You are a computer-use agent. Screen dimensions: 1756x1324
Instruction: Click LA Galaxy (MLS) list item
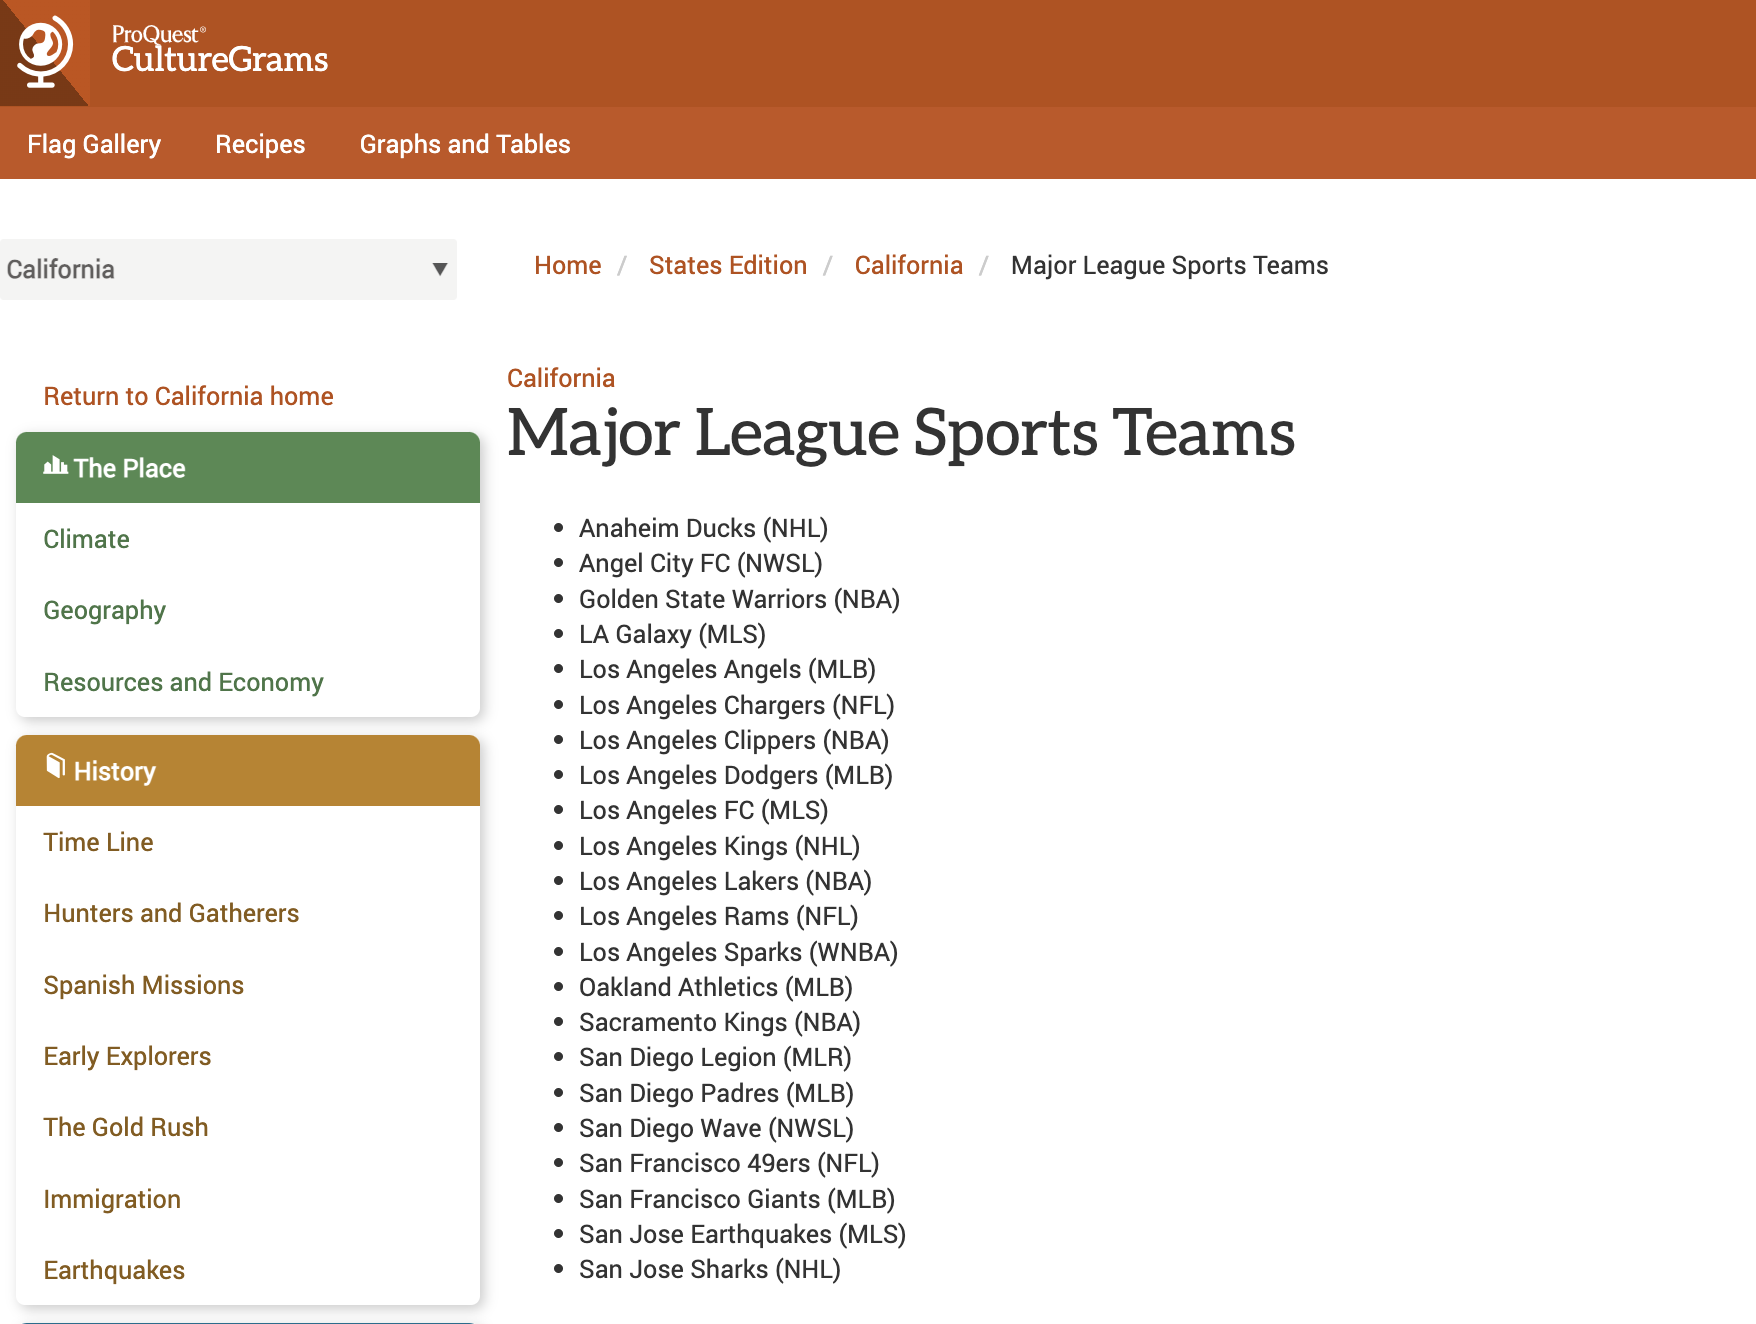click(673, 634)
